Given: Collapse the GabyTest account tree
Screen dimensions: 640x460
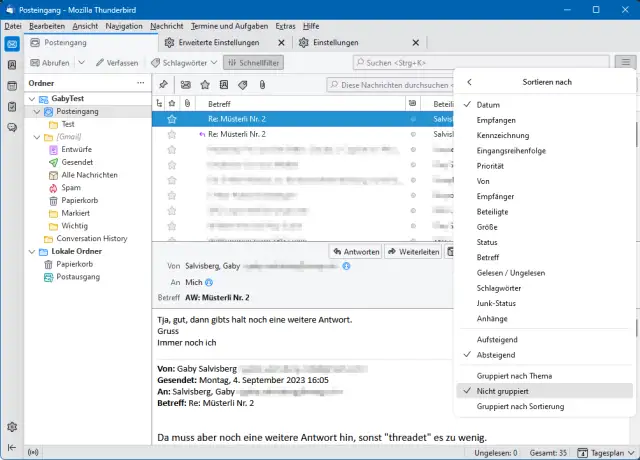Looking at the screenshot, I should pyautogui.click(x=32, y=100).
